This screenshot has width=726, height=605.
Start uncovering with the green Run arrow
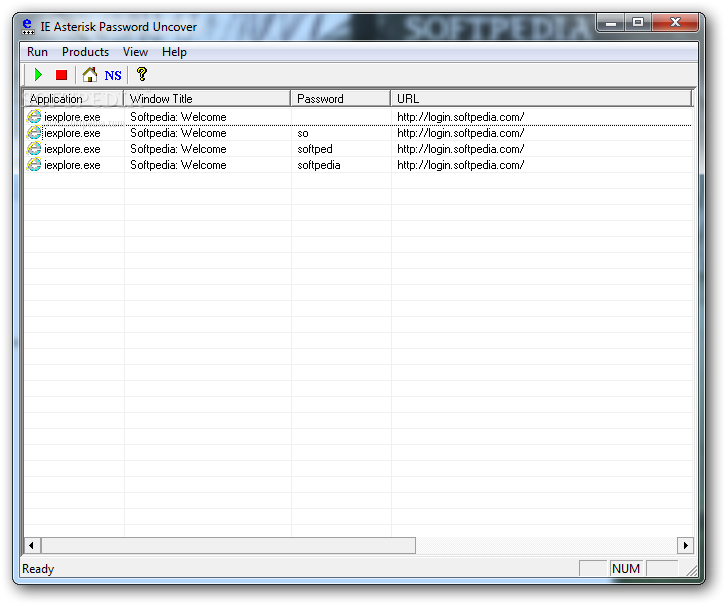click(x=38, y=75)
